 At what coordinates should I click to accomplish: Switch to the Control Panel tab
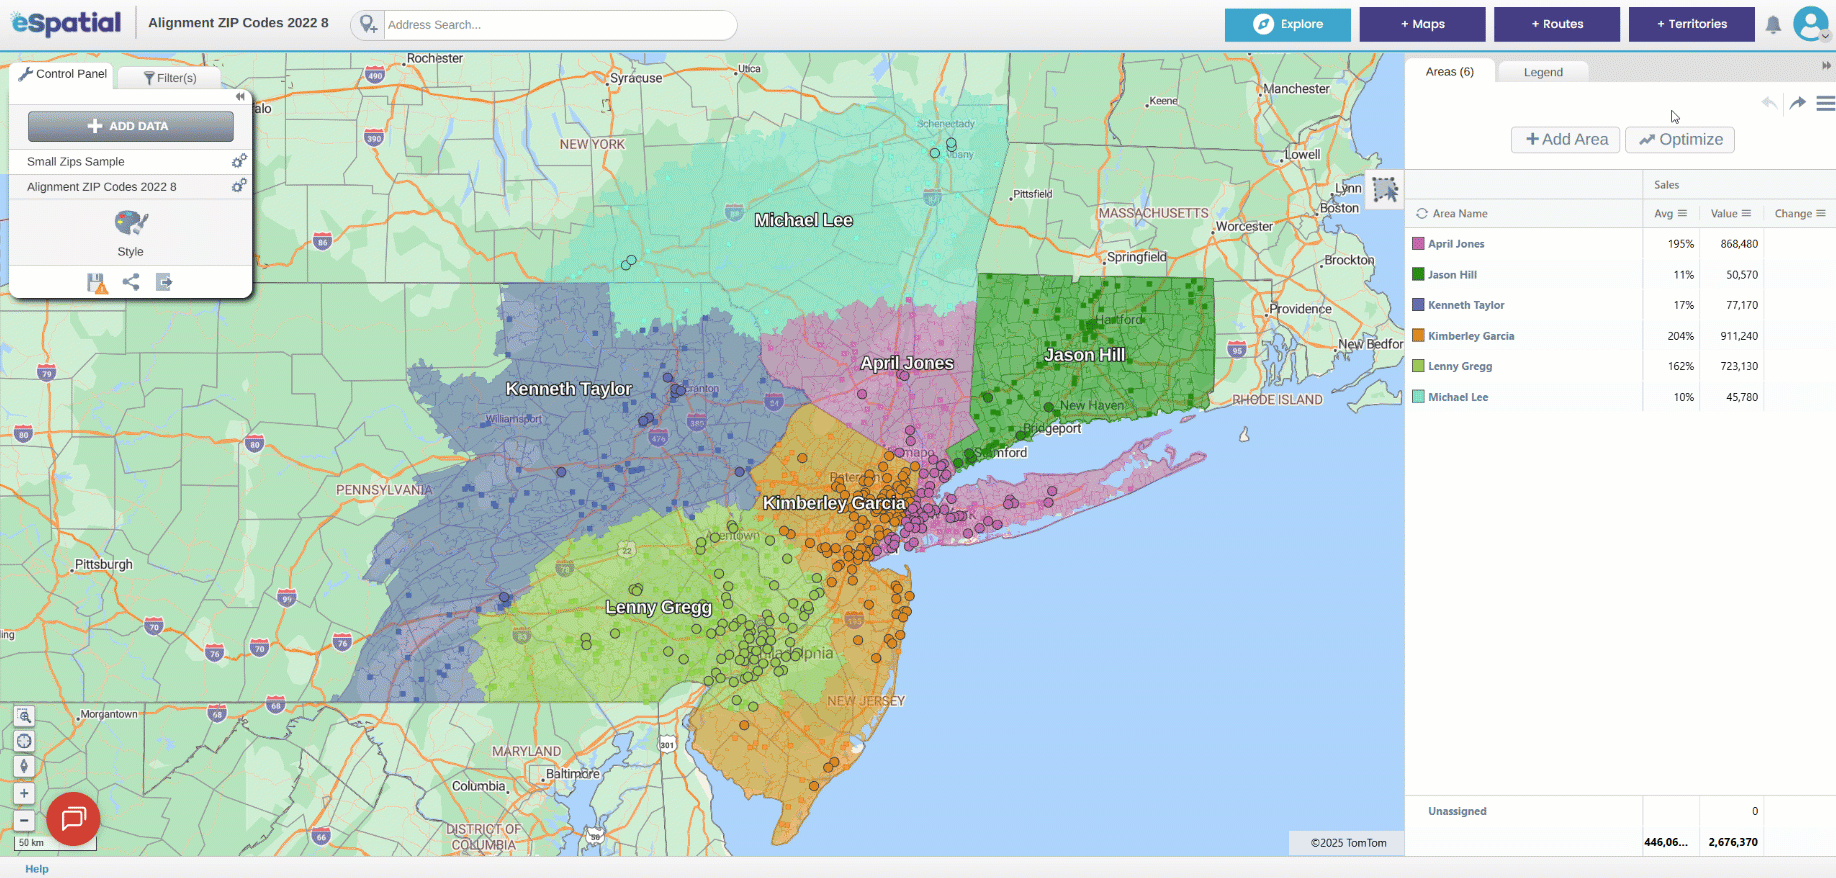(x=62, y=74)
